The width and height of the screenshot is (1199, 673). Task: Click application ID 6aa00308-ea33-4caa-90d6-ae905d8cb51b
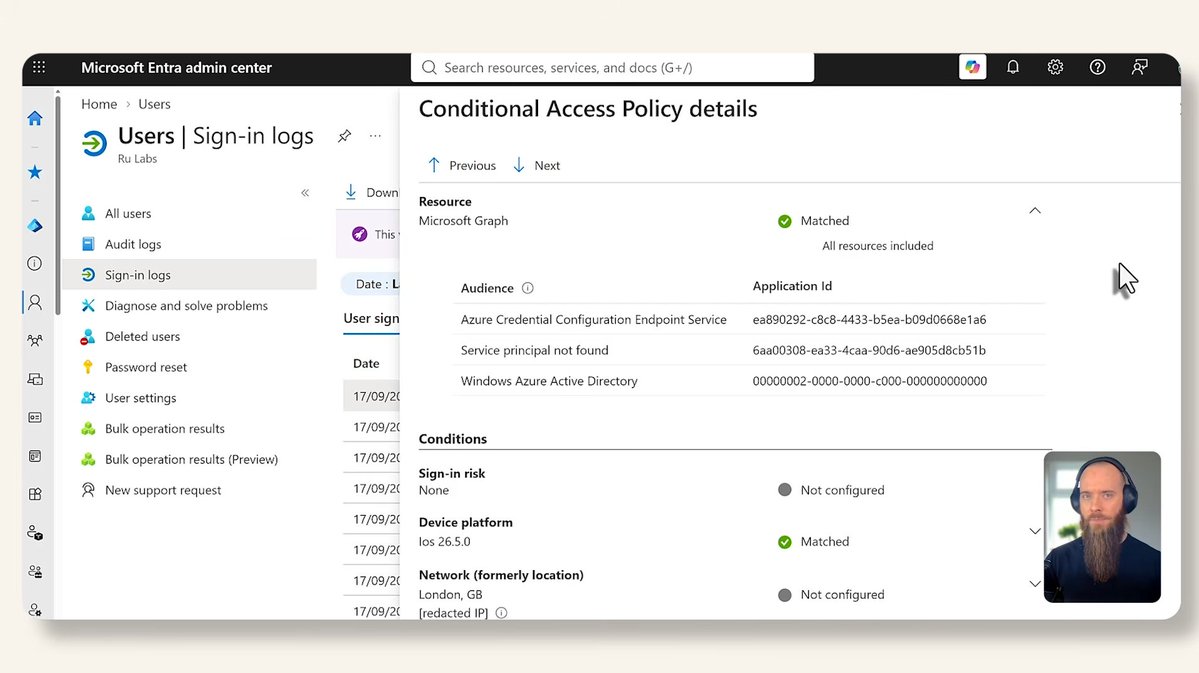[869, 350]
